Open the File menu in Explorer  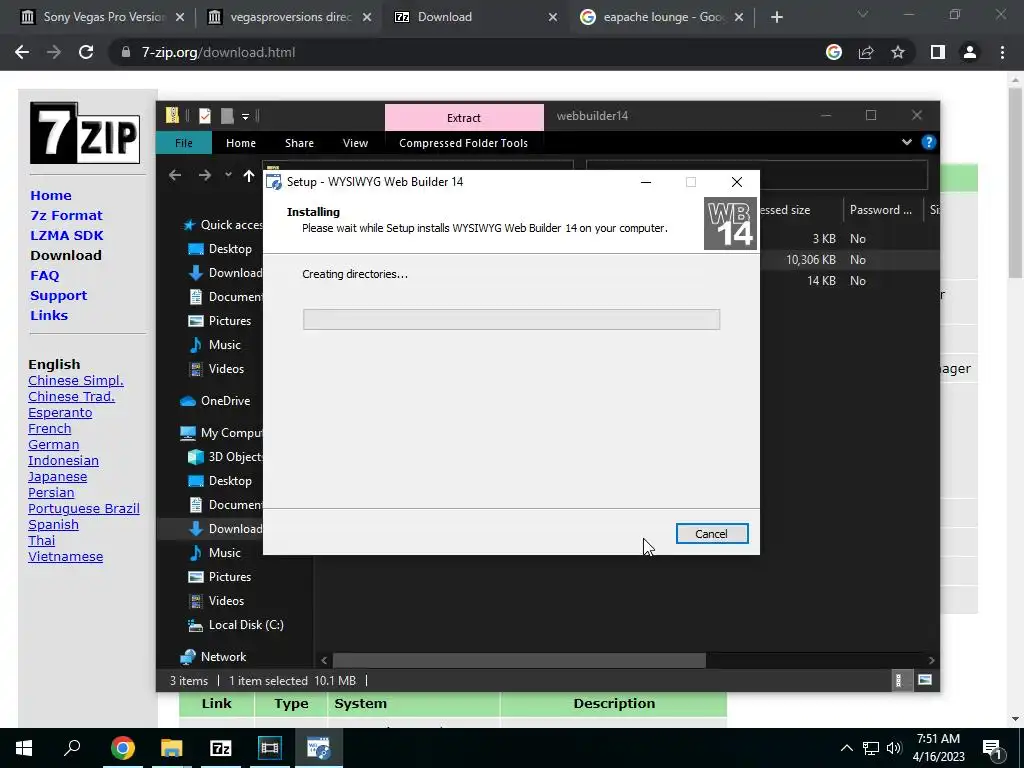click(x=184, y=143)
